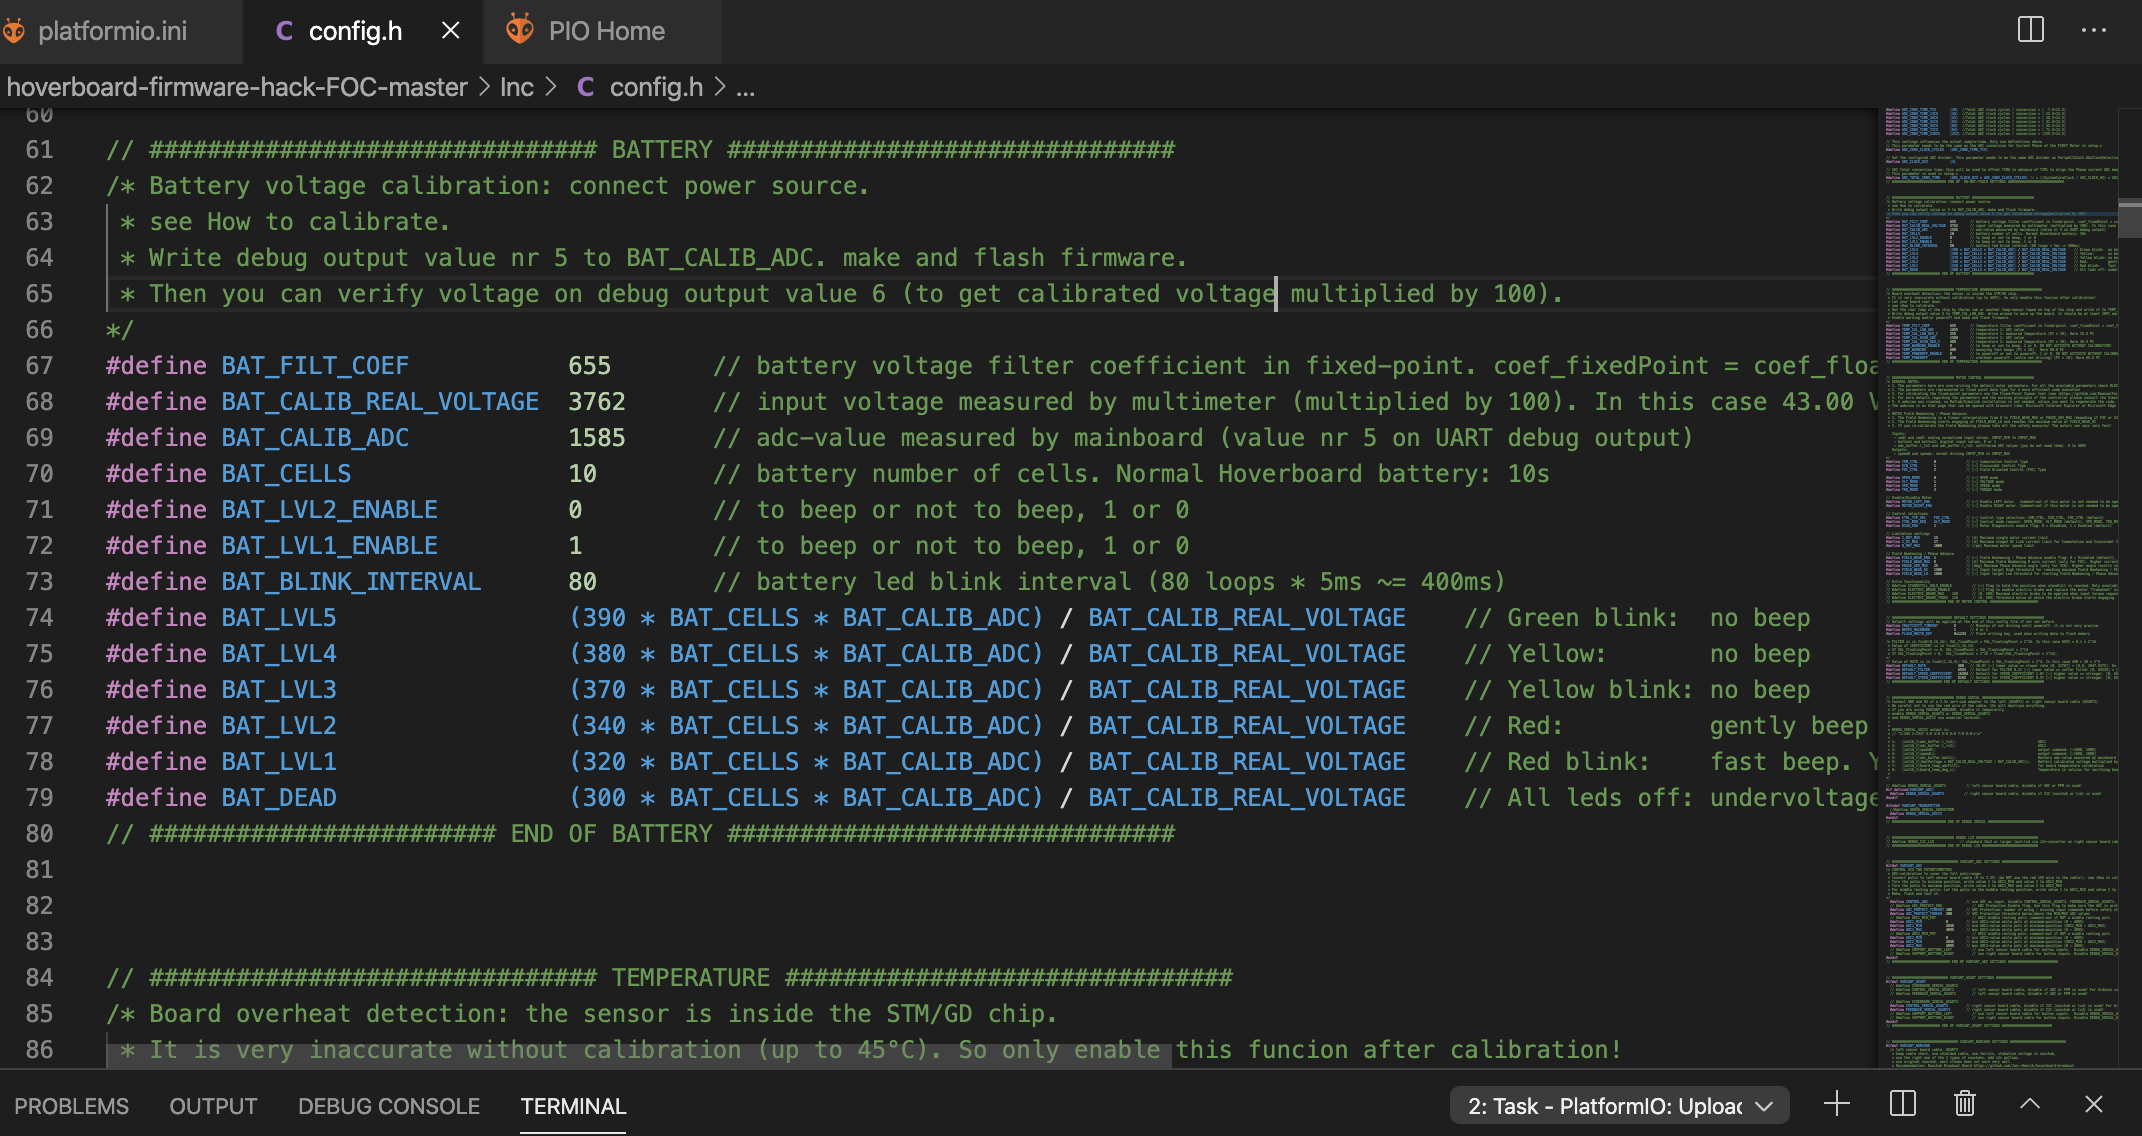2142x1136 pixels.
Task: Open the editor more actions ellipsis menu
Action: (2094, 30)
